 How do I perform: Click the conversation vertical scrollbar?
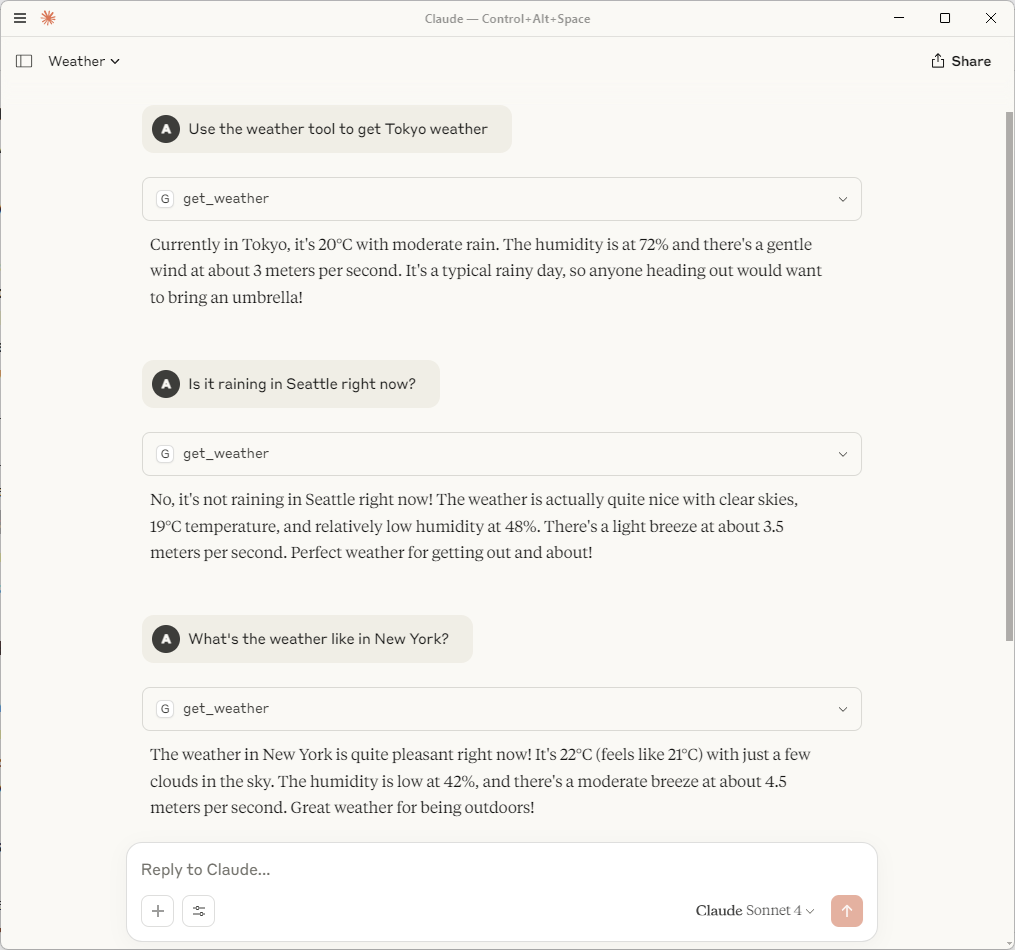click(1009, 375)
